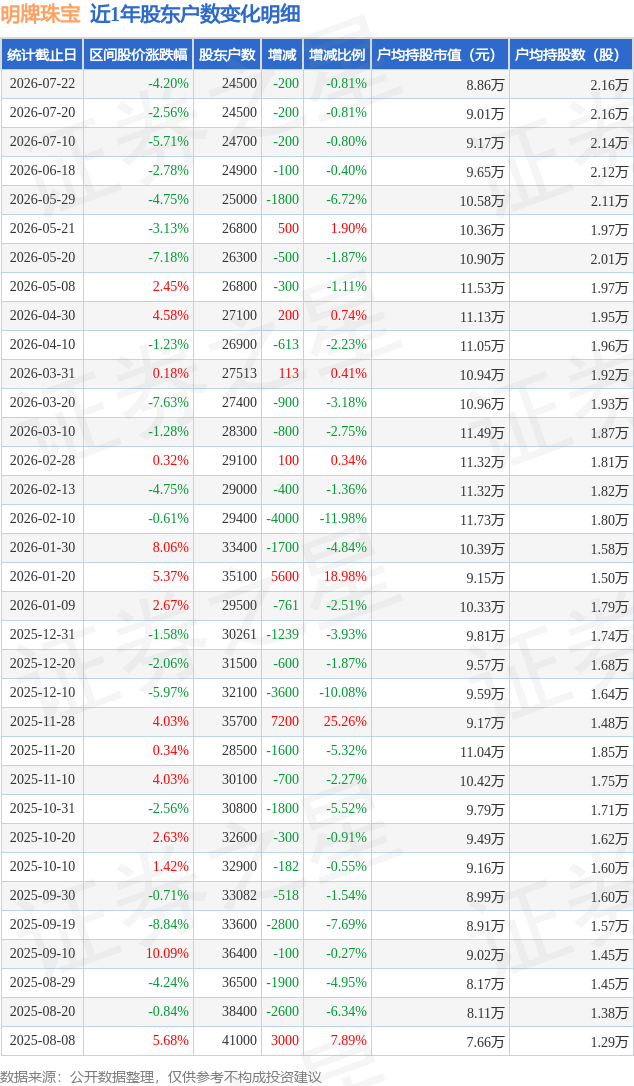Select the 户均持股市值（元） column header

440,55
